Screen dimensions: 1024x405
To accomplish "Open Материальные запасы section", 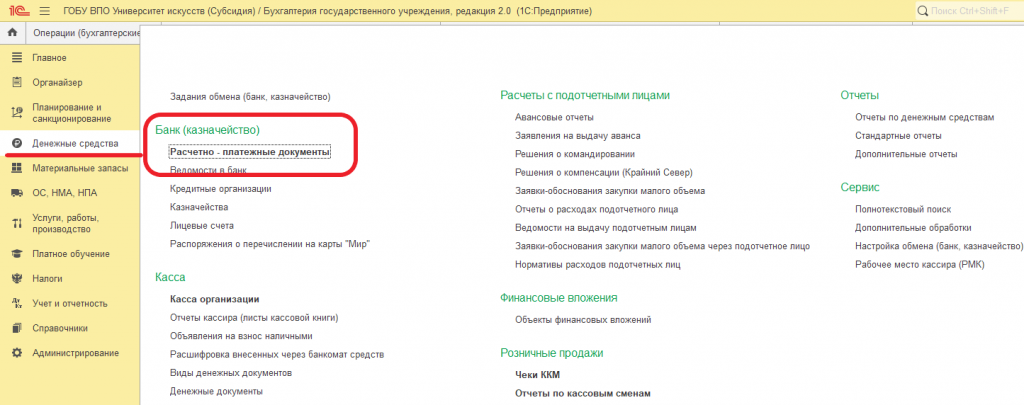I will click(x=80, y=168).
